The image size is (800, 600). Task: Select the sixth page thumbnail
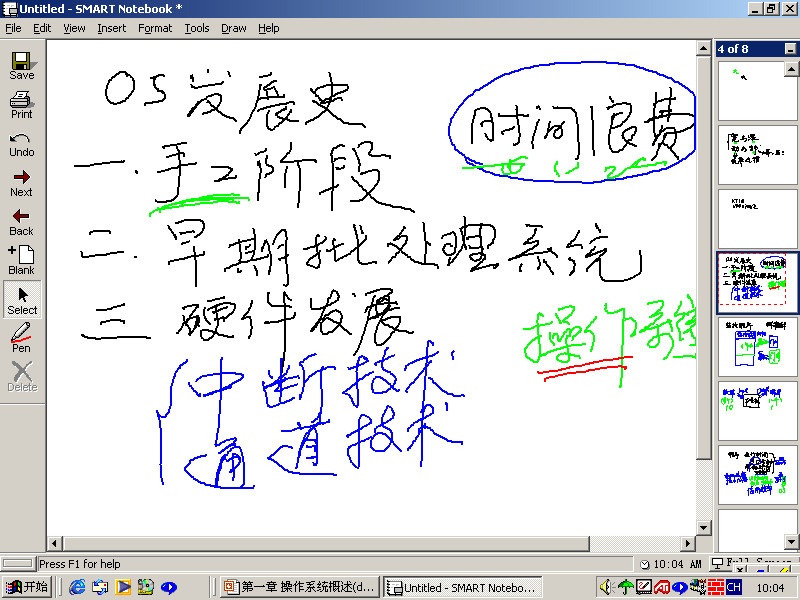pos(758,411)
